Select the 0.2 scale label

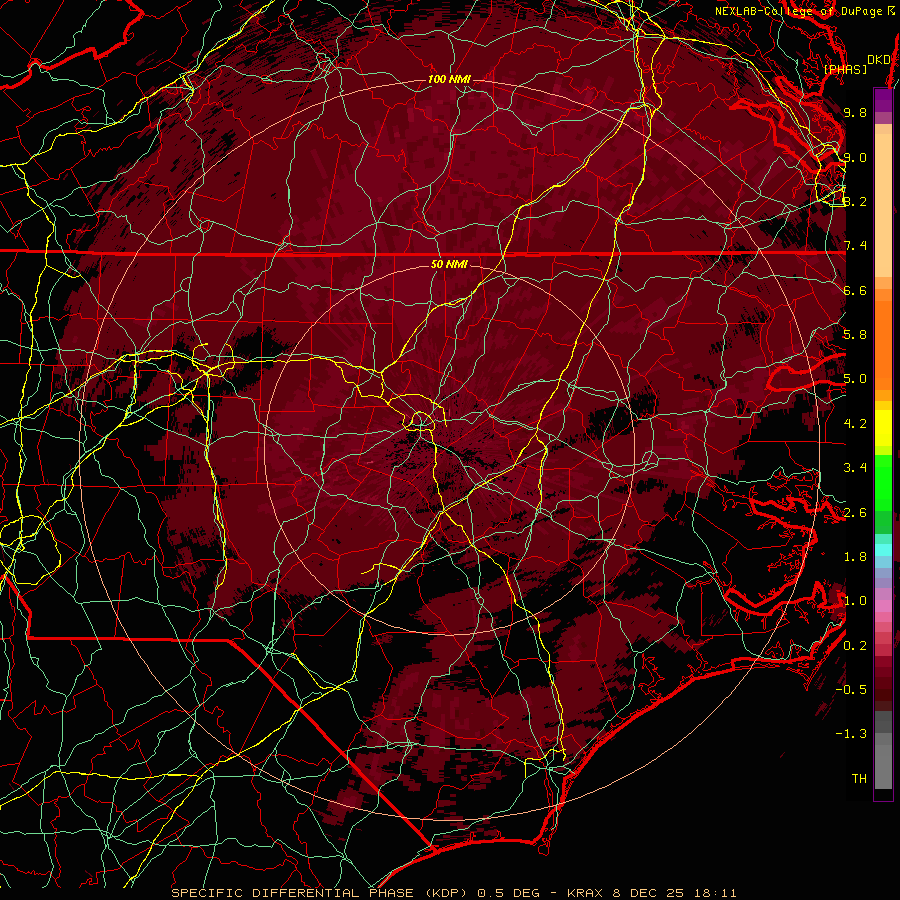[x=855, y=646]
